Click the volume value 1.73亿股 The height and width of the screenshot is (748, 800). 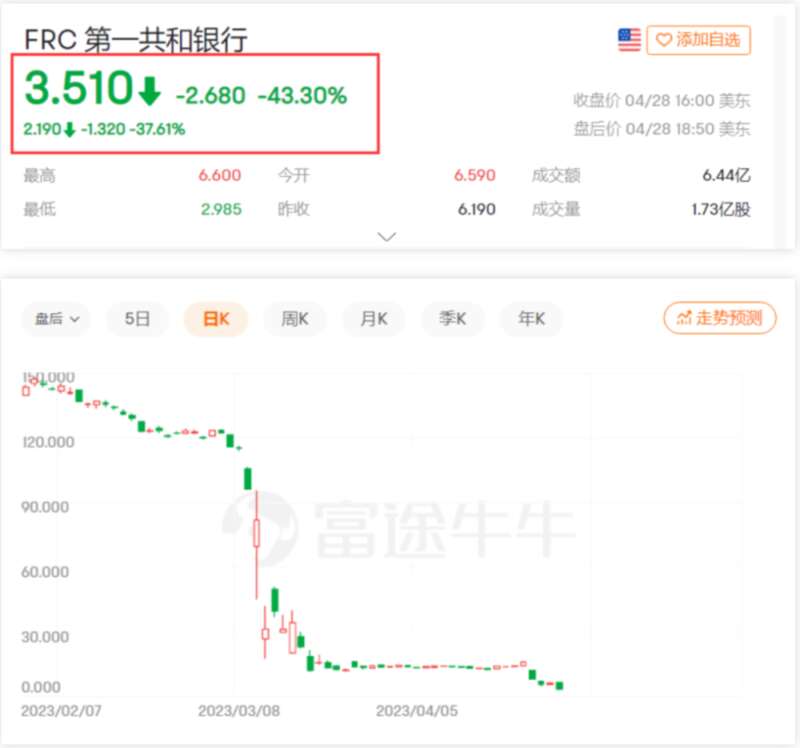[721, 209]
